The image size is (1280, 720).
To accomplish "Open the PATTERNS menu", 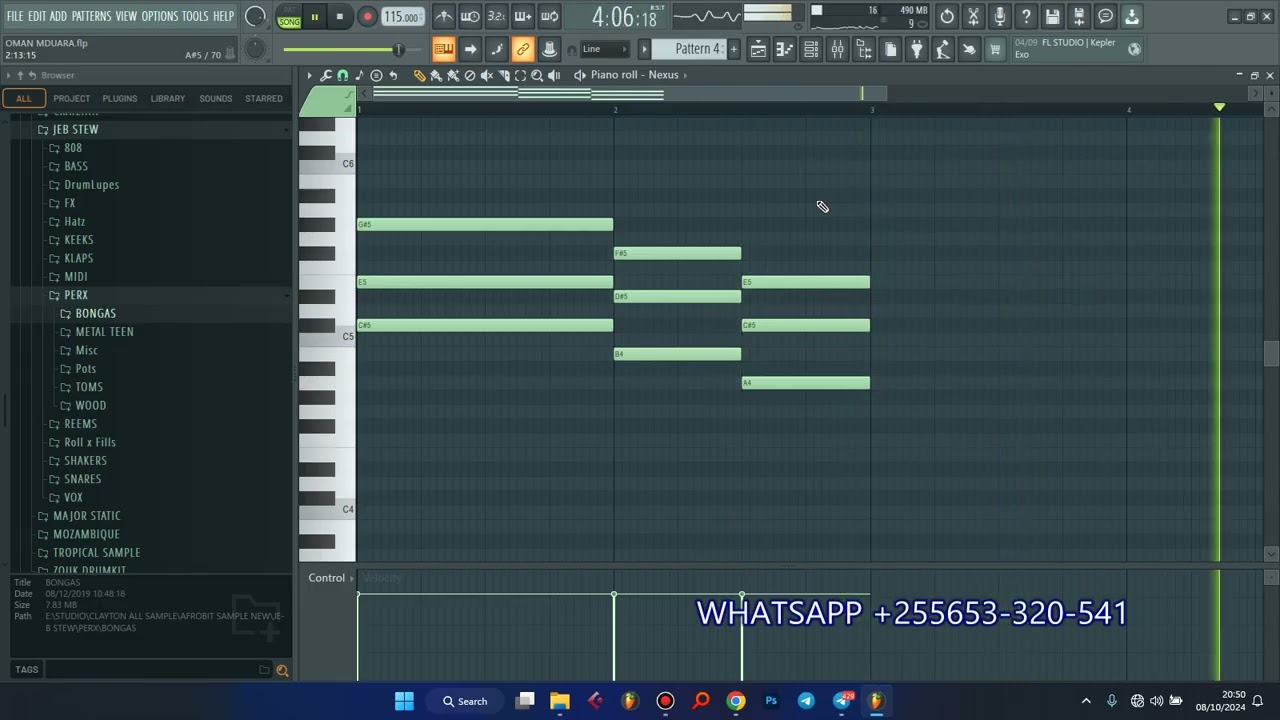I will (91, 16).
